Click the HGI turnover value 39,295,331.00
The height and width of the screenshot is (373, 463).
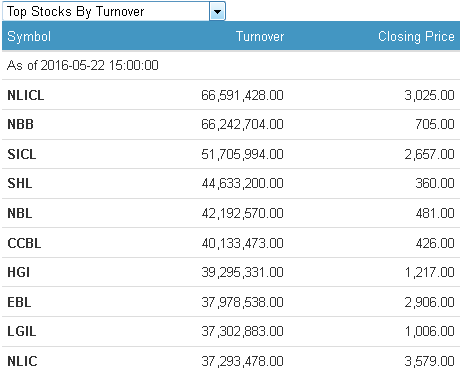click(242, 272)
